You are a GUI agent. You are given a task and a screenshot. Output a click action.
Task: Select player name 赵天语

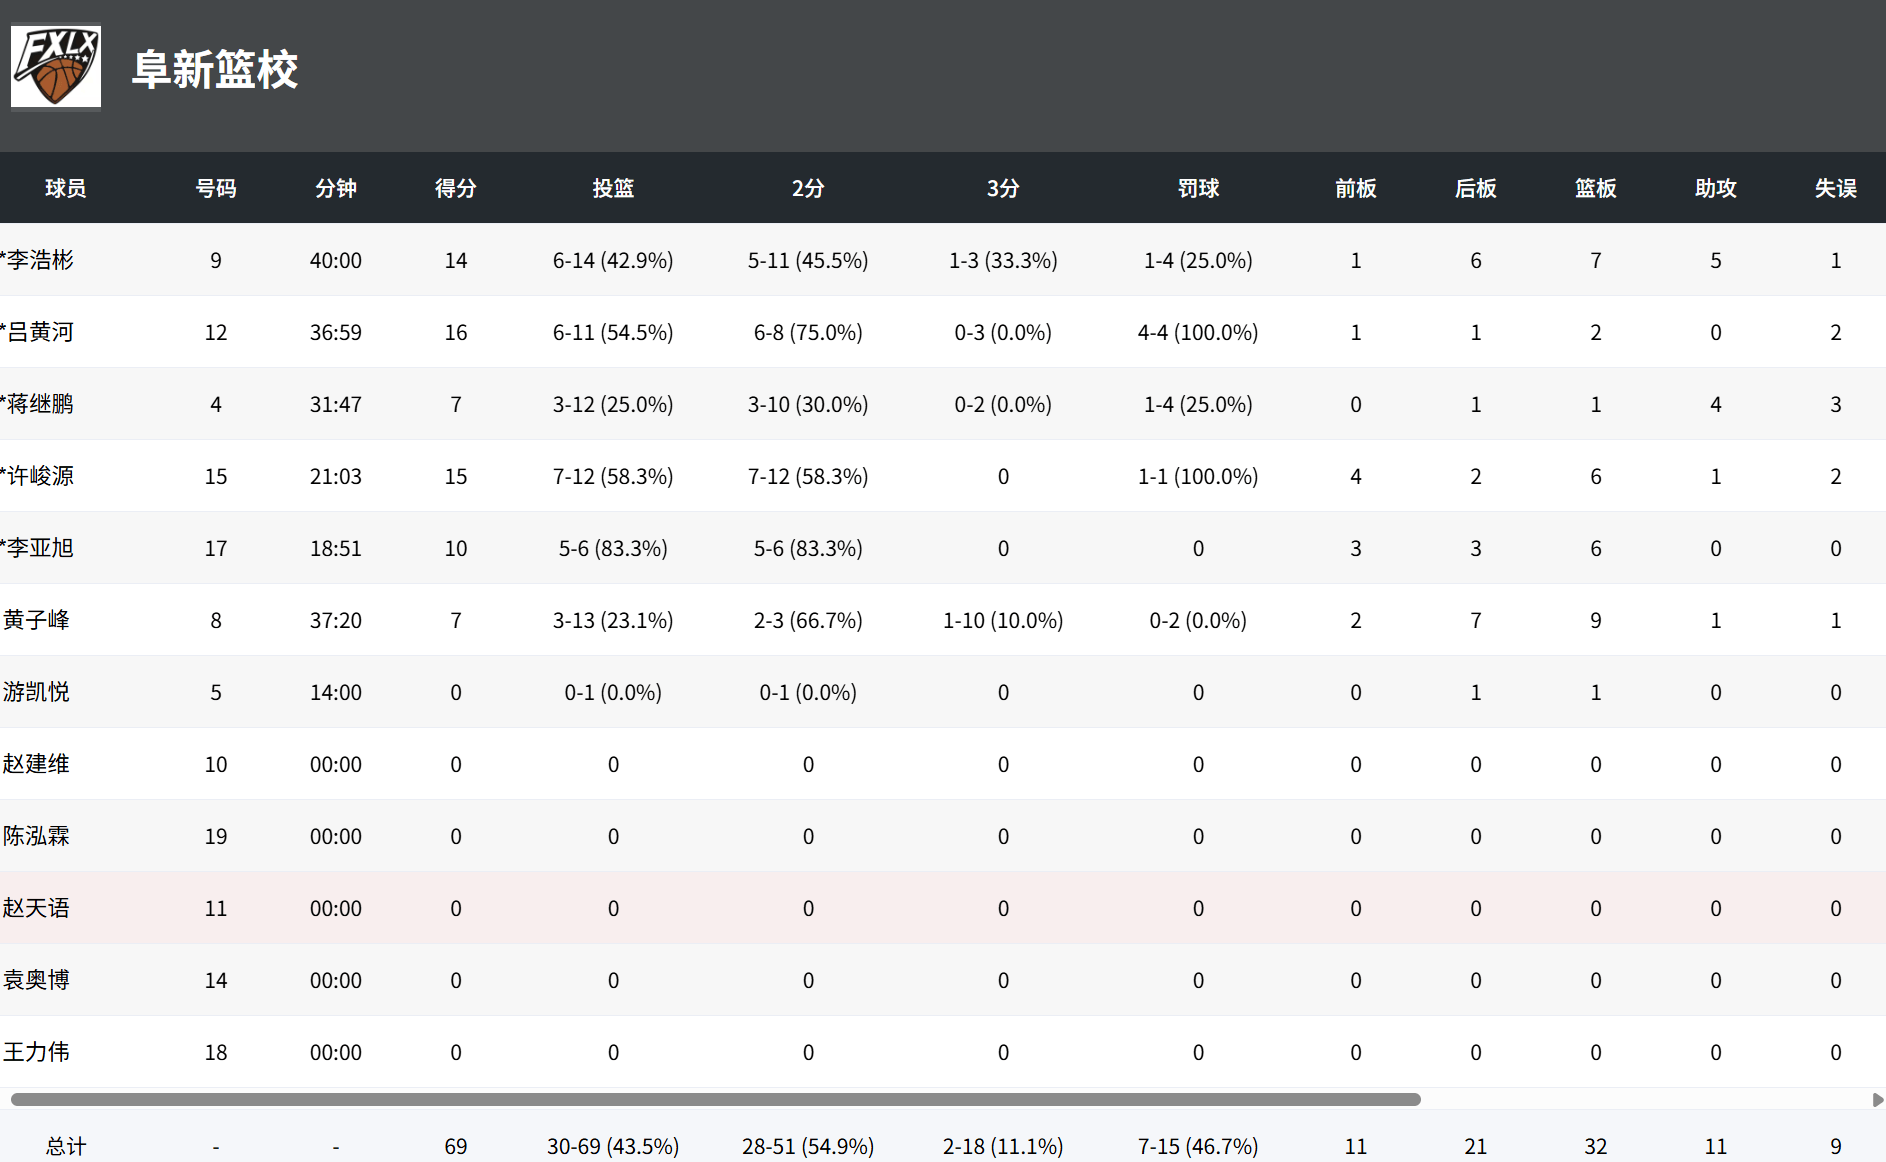[36, 908]
